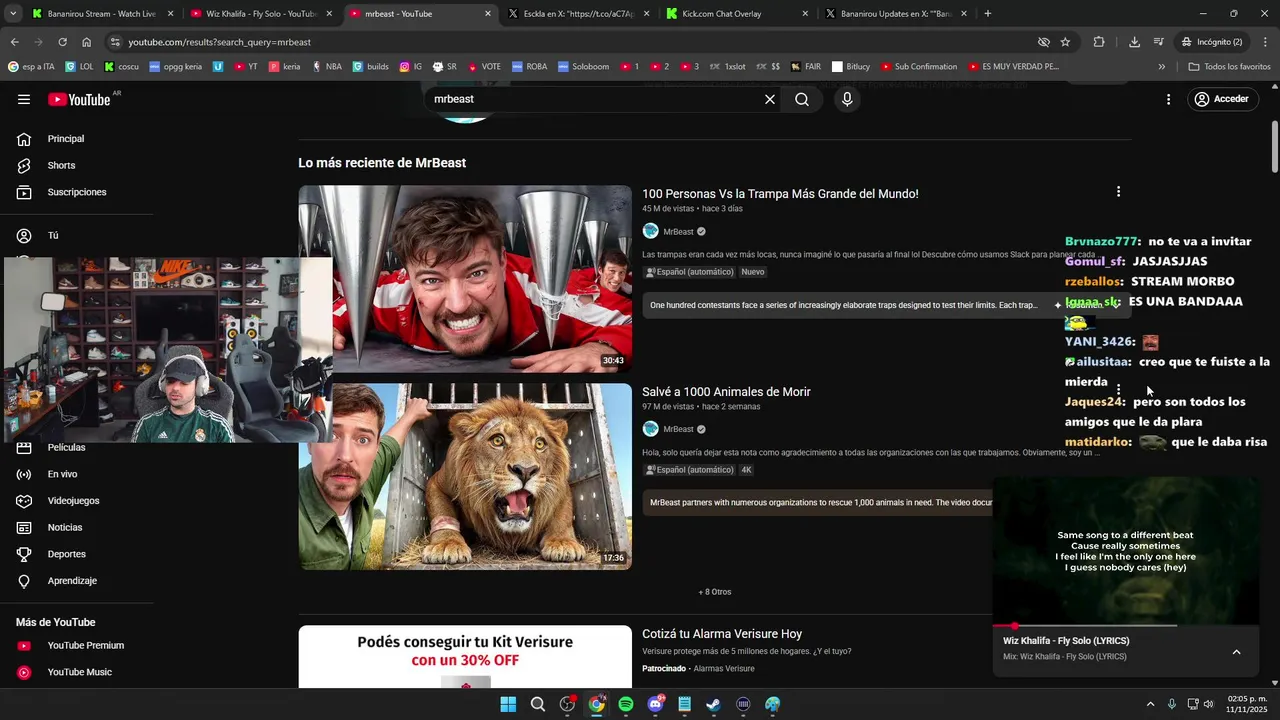This screenshot has height=720, width=1280.
Task: Open the LOL bookmark
Action: click(x=79, y=67)
